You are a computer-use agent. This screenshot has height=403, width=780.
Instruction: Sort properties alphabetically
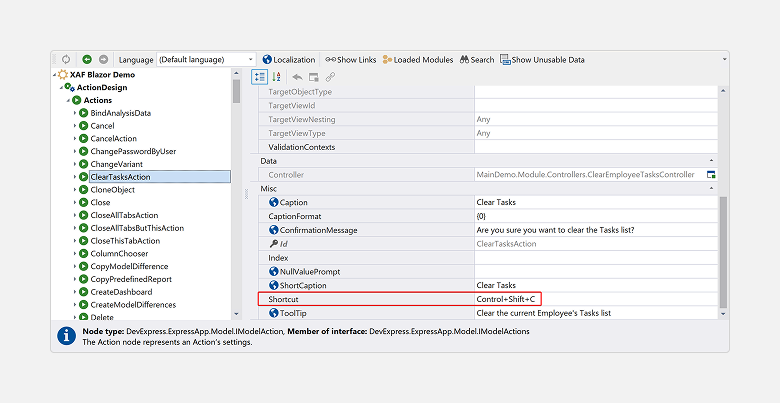[277, 77]
